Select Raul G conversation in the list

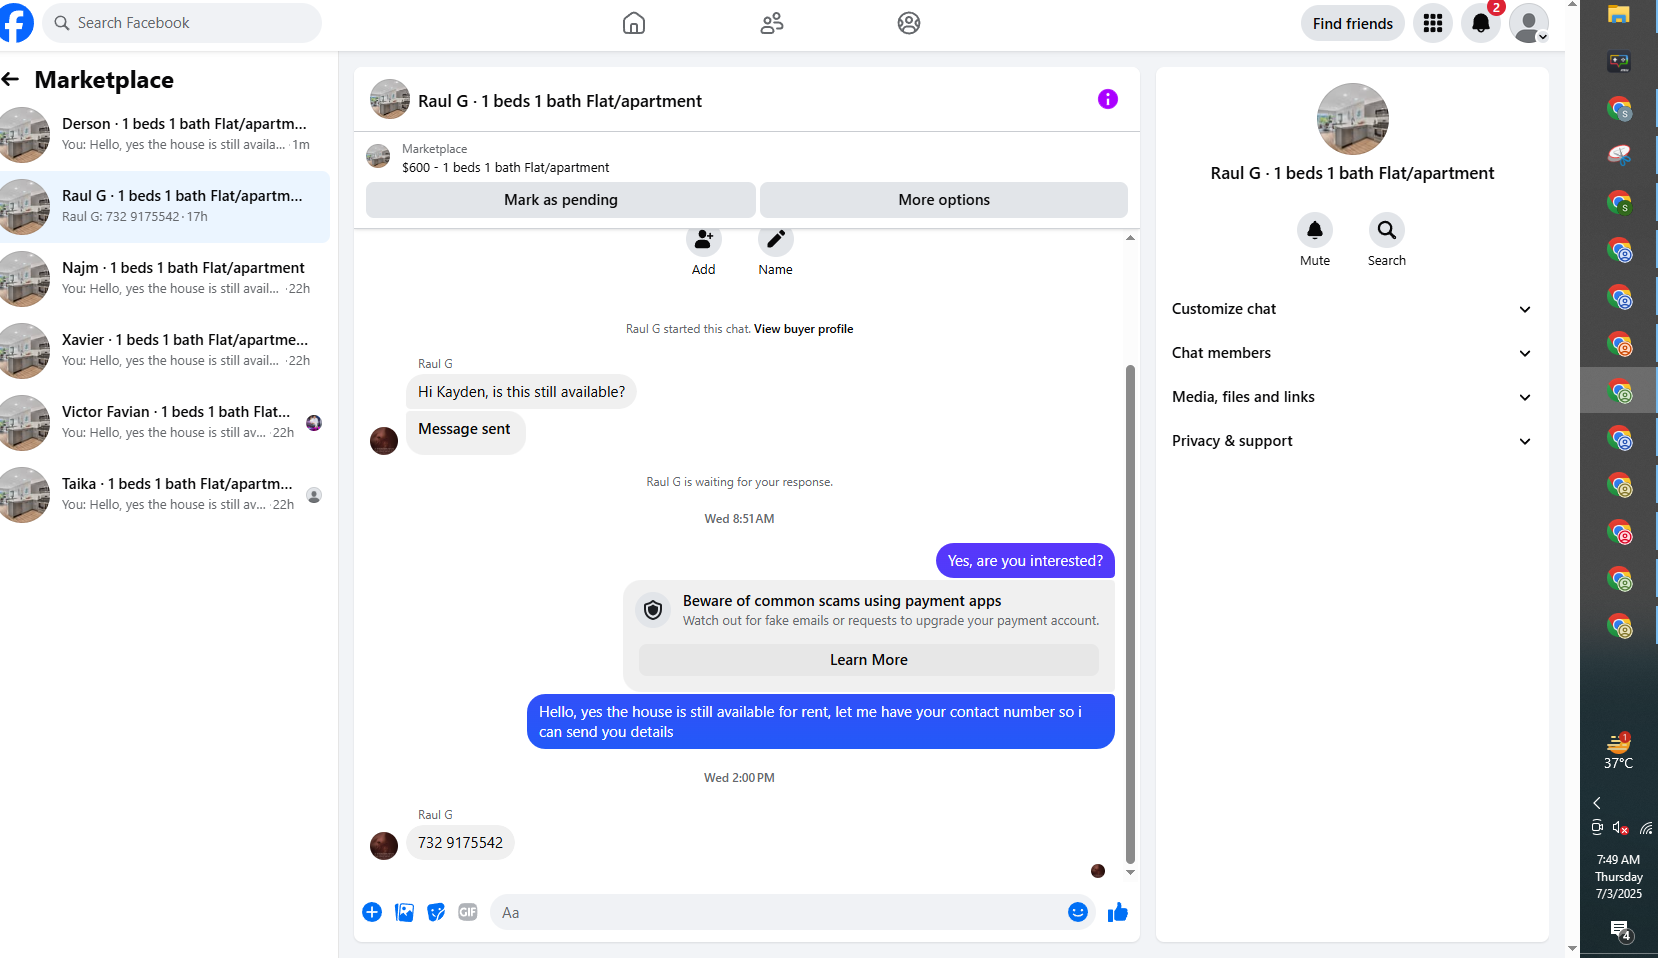[x=165, y=206]
